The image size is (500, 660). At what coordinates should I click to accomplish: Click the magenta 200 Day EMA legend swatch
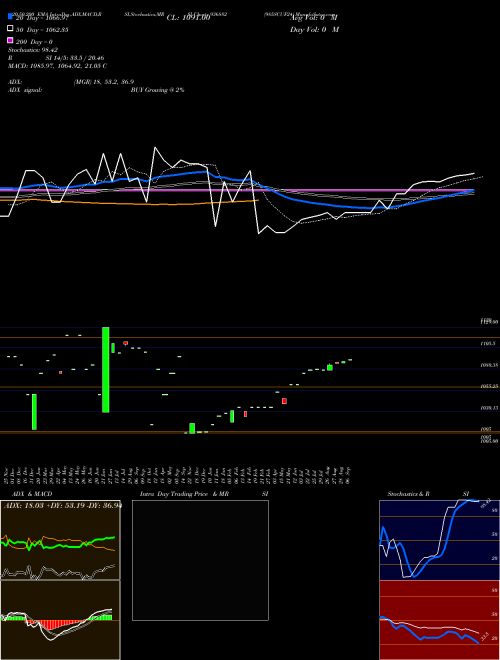(10, 40)
